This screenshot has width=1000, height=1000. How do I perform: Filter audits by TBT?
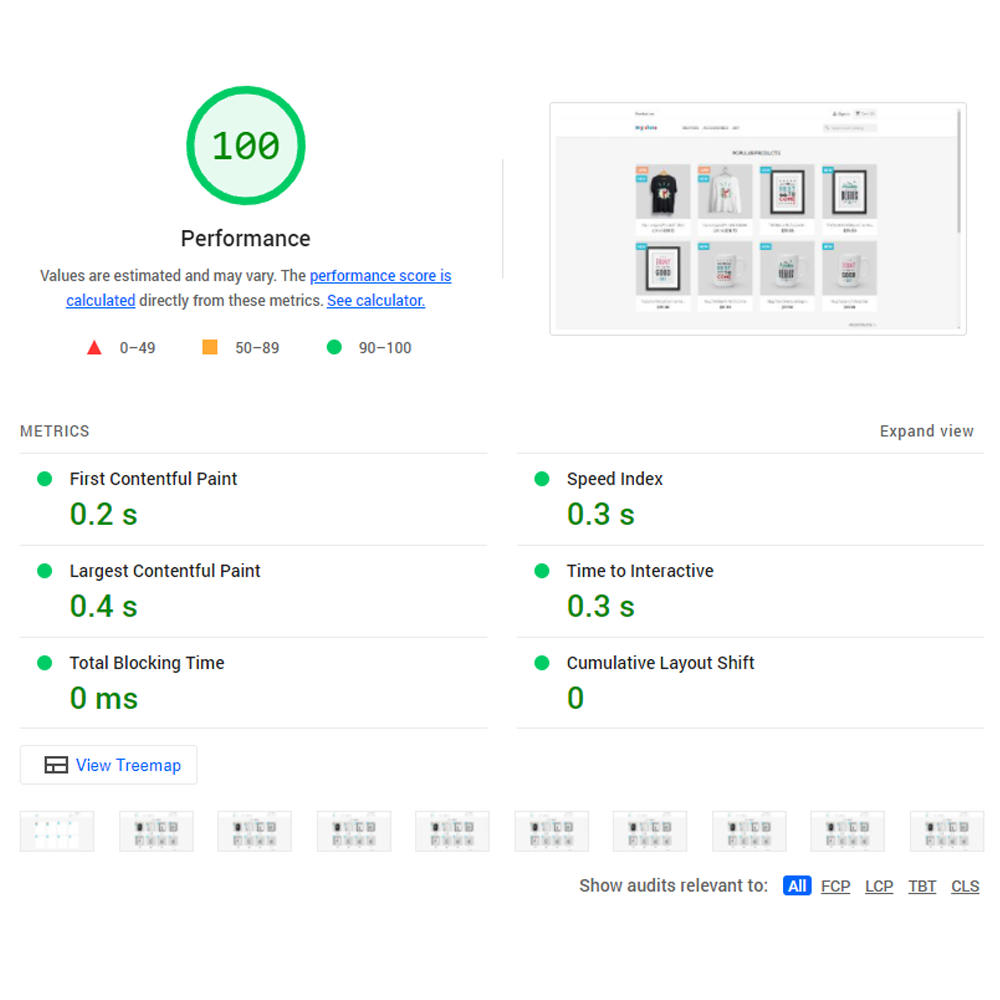coord(922,886)
